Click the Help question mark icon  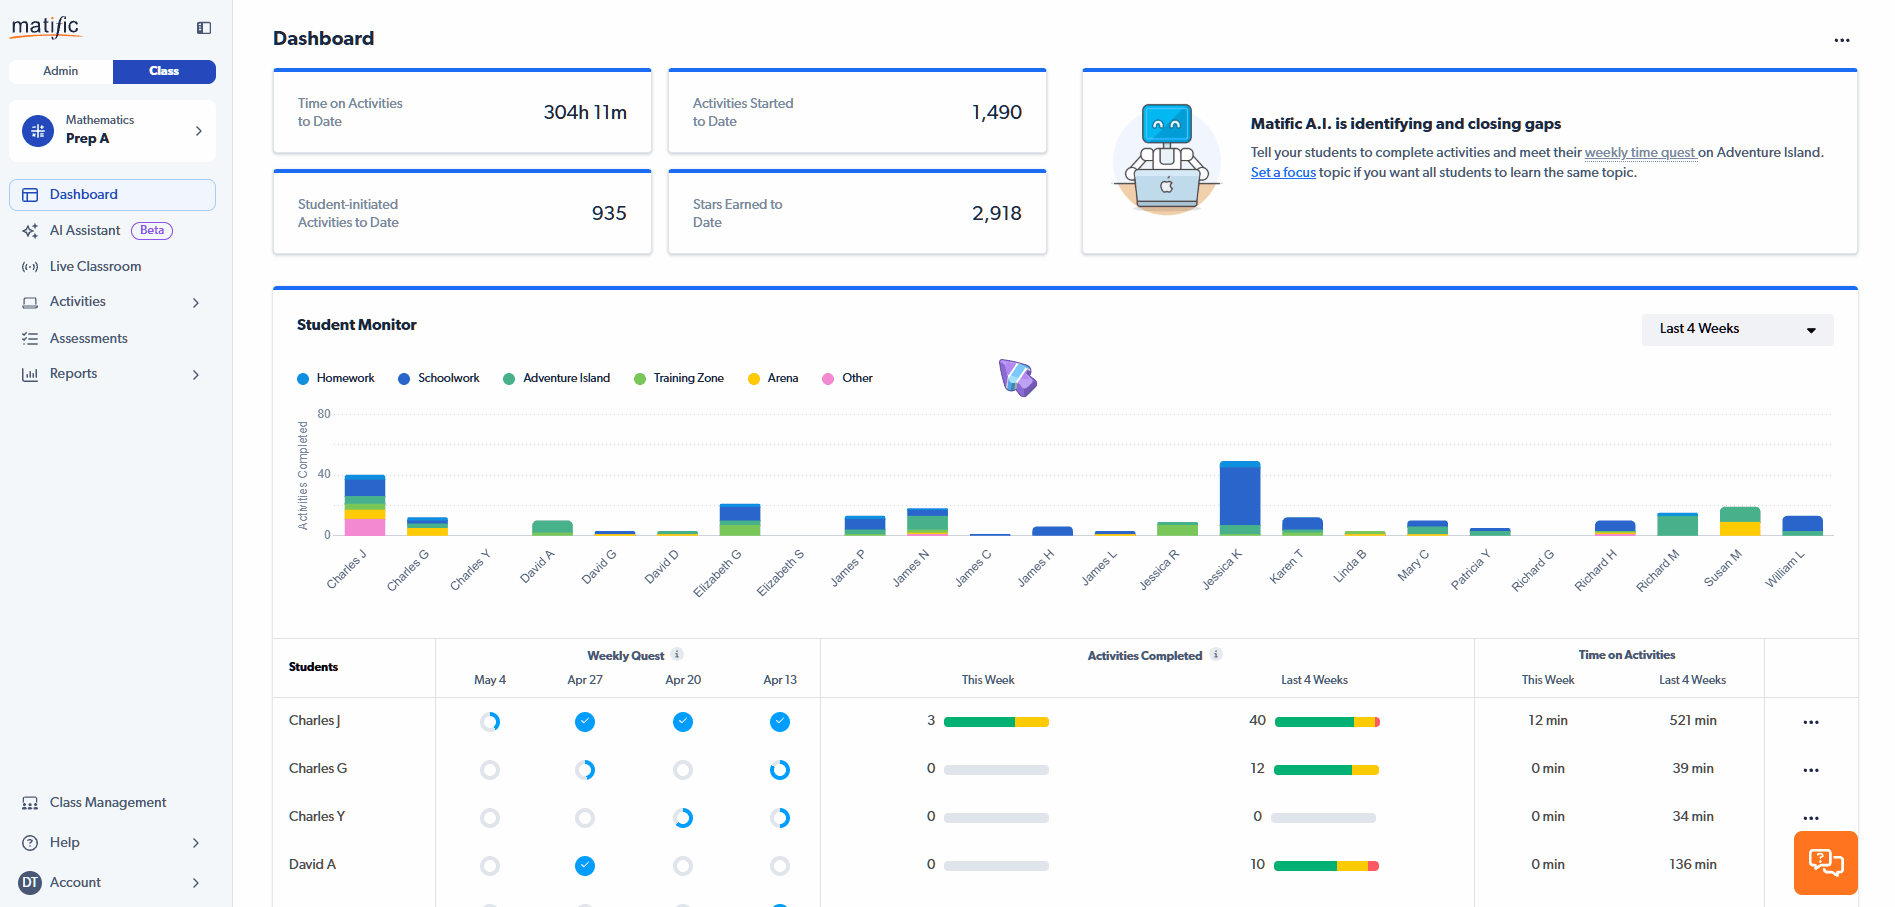(x=30, y=843)
